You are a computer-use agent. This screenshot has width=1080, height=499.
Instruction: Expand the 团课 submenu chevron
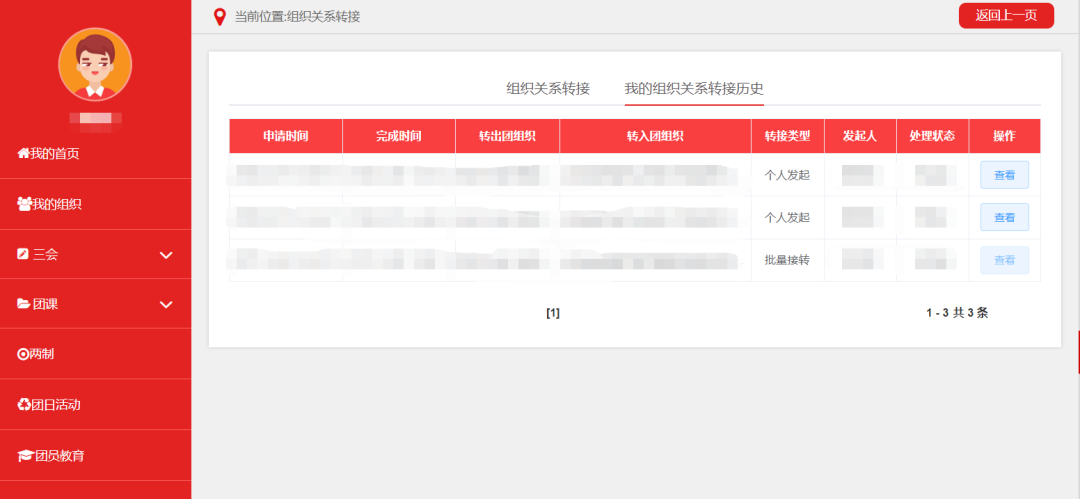point(167,304)
